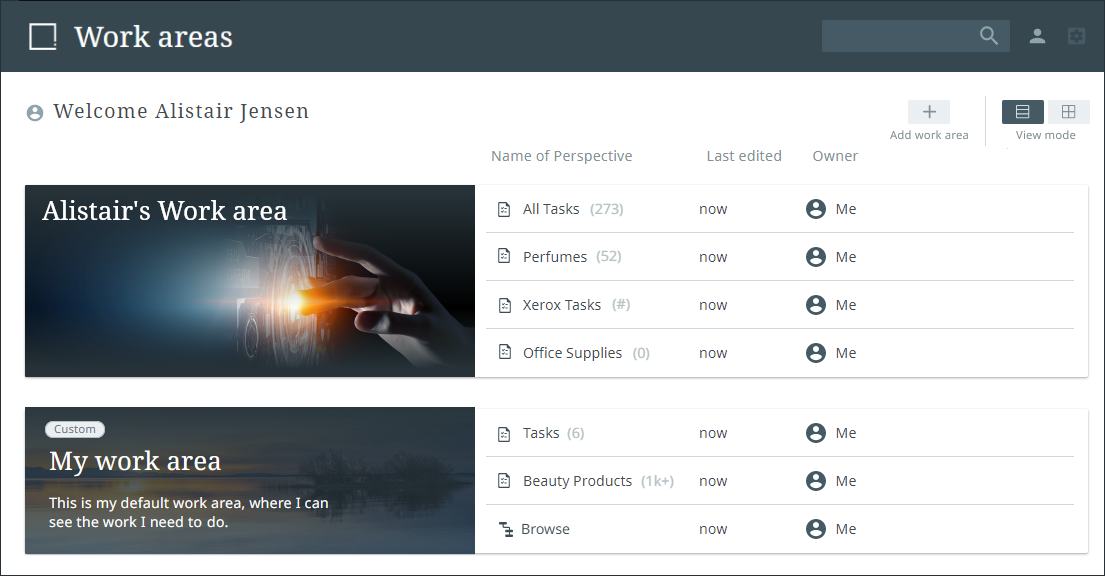Viewport: 1105px width, 576px height.
Task: Open the settings gear icon
Action: point(1076,36)
